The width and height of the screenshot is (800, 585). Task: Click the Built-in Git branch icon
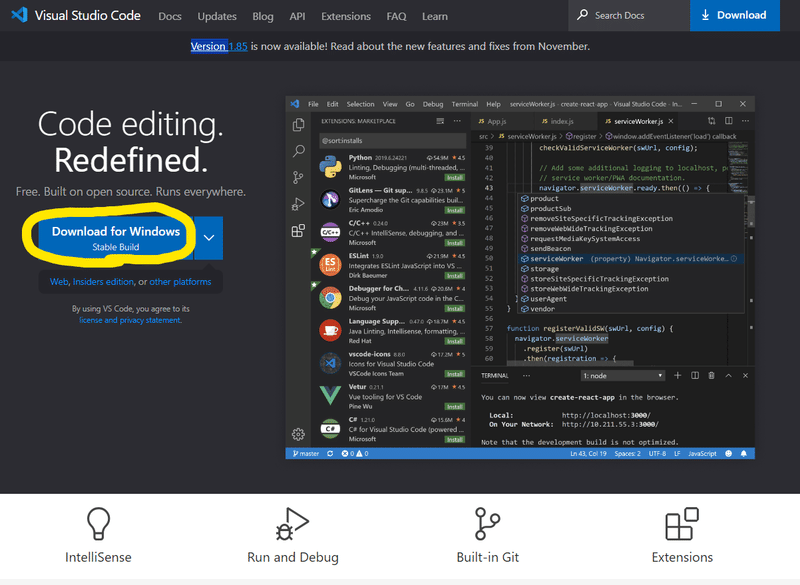tap(487, 523)
